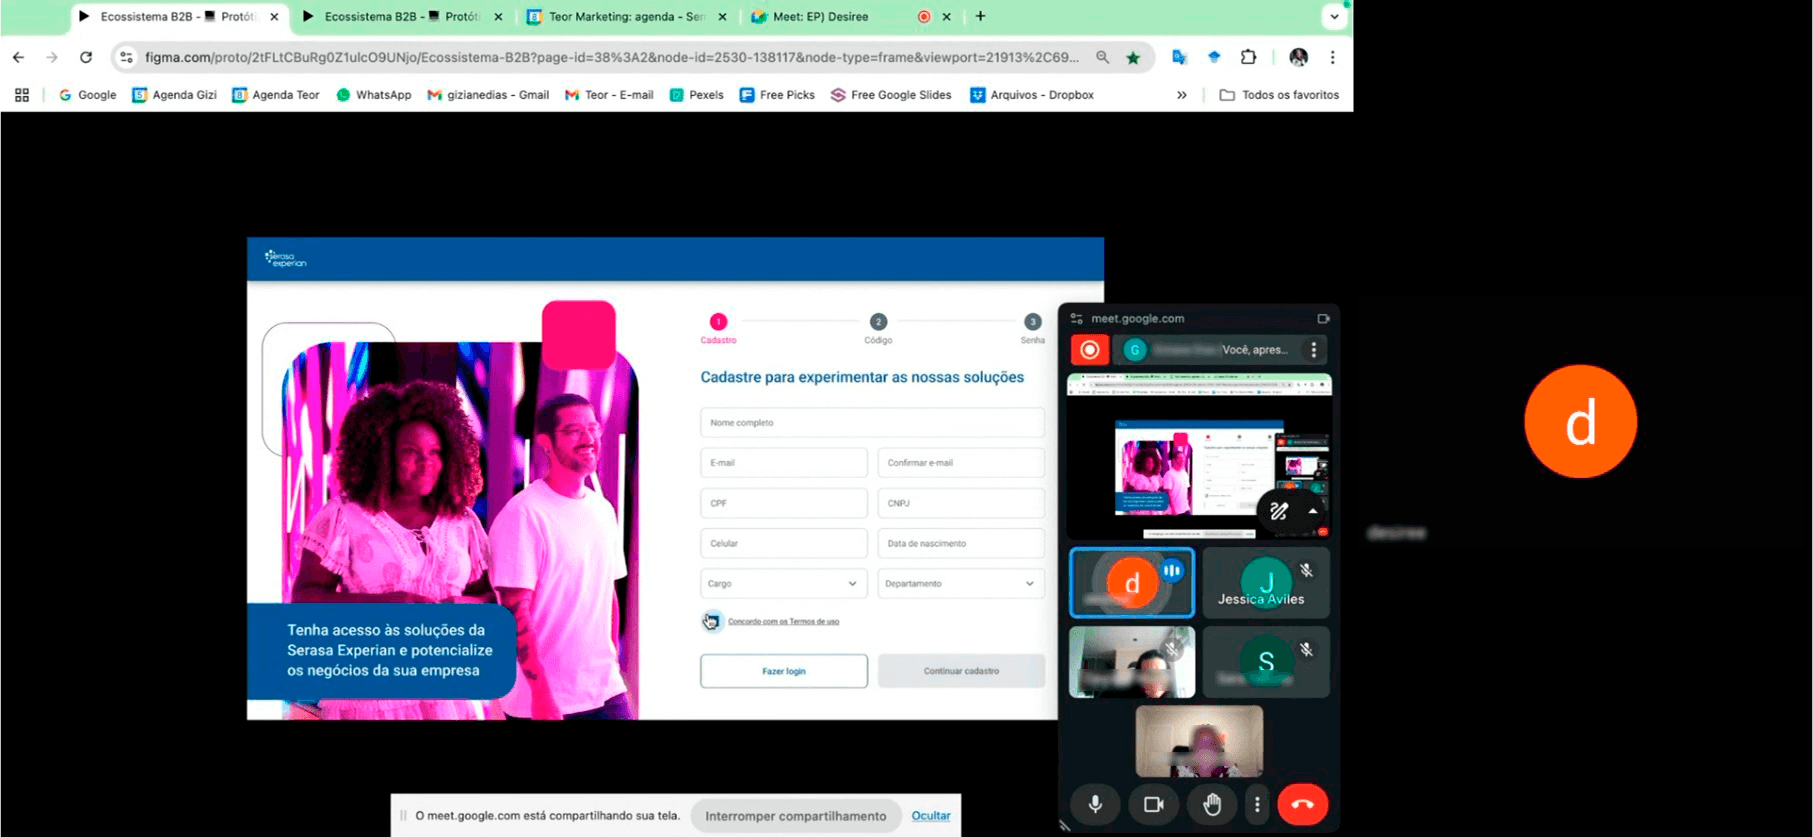1813x837 pixels.
Task: Click Ocultar on sharing notification
Action: pyautogui.click(x=931, y=816)
